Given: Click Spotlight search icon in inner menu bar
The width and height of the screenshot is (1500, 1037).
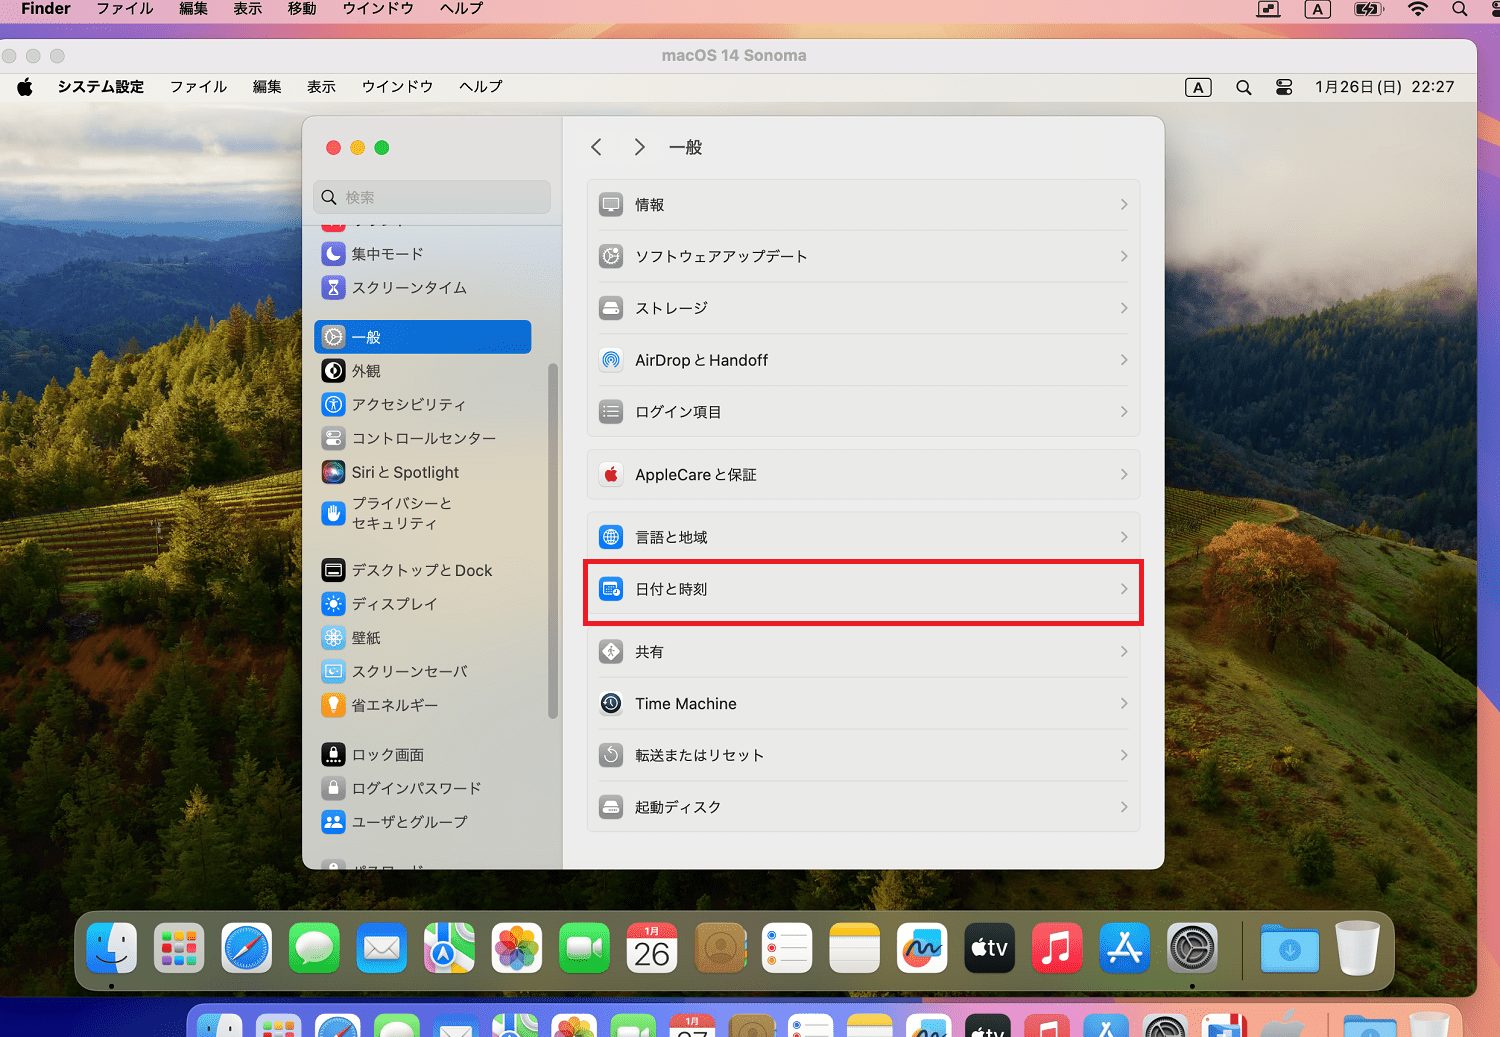Looking at the screenshot, I should 1243,87.
